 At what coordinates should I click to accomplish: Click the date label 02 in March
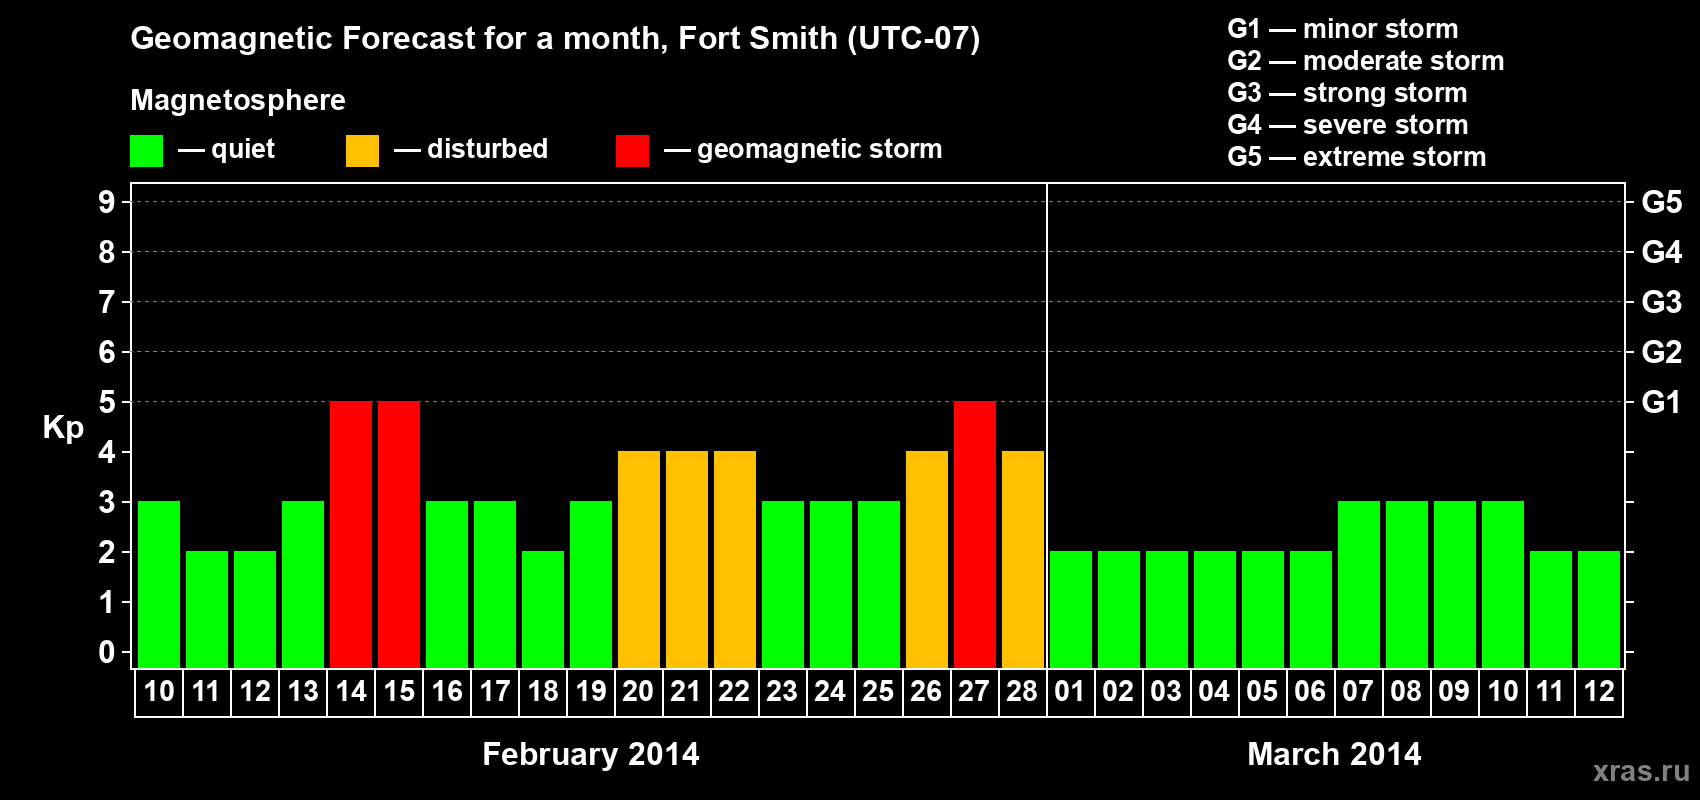[x=1119, y=692]
